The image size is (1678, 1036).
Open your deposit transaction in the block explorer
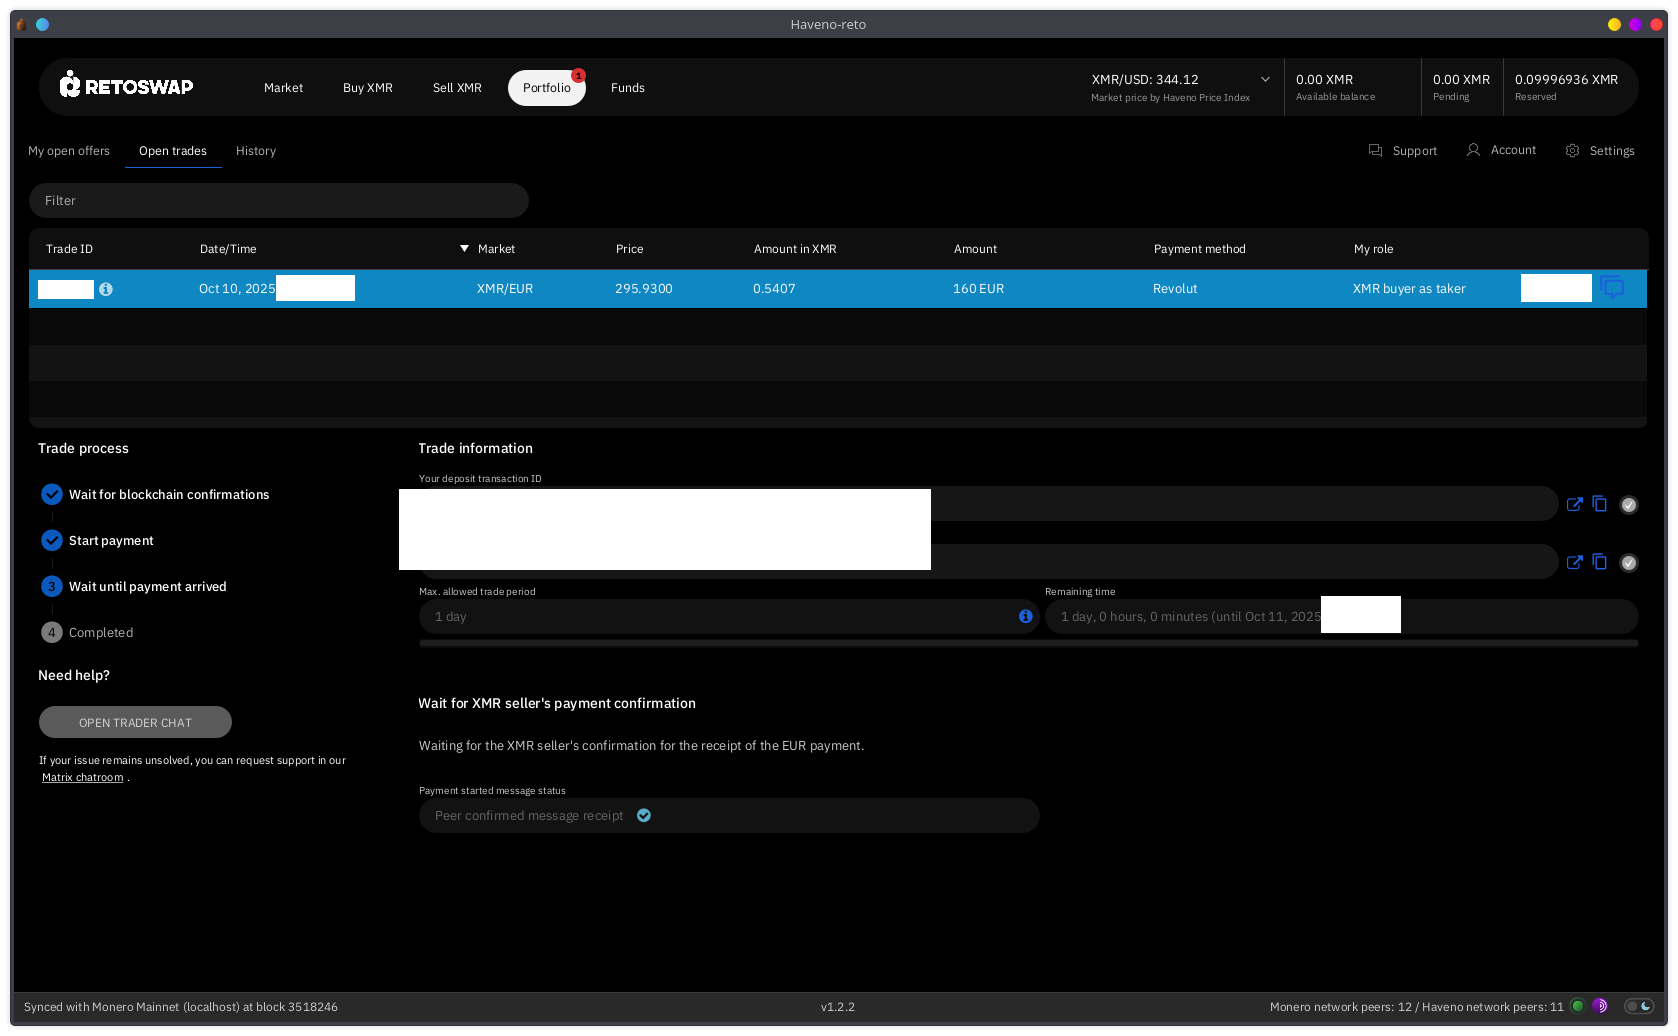(x=1574, y=504)
